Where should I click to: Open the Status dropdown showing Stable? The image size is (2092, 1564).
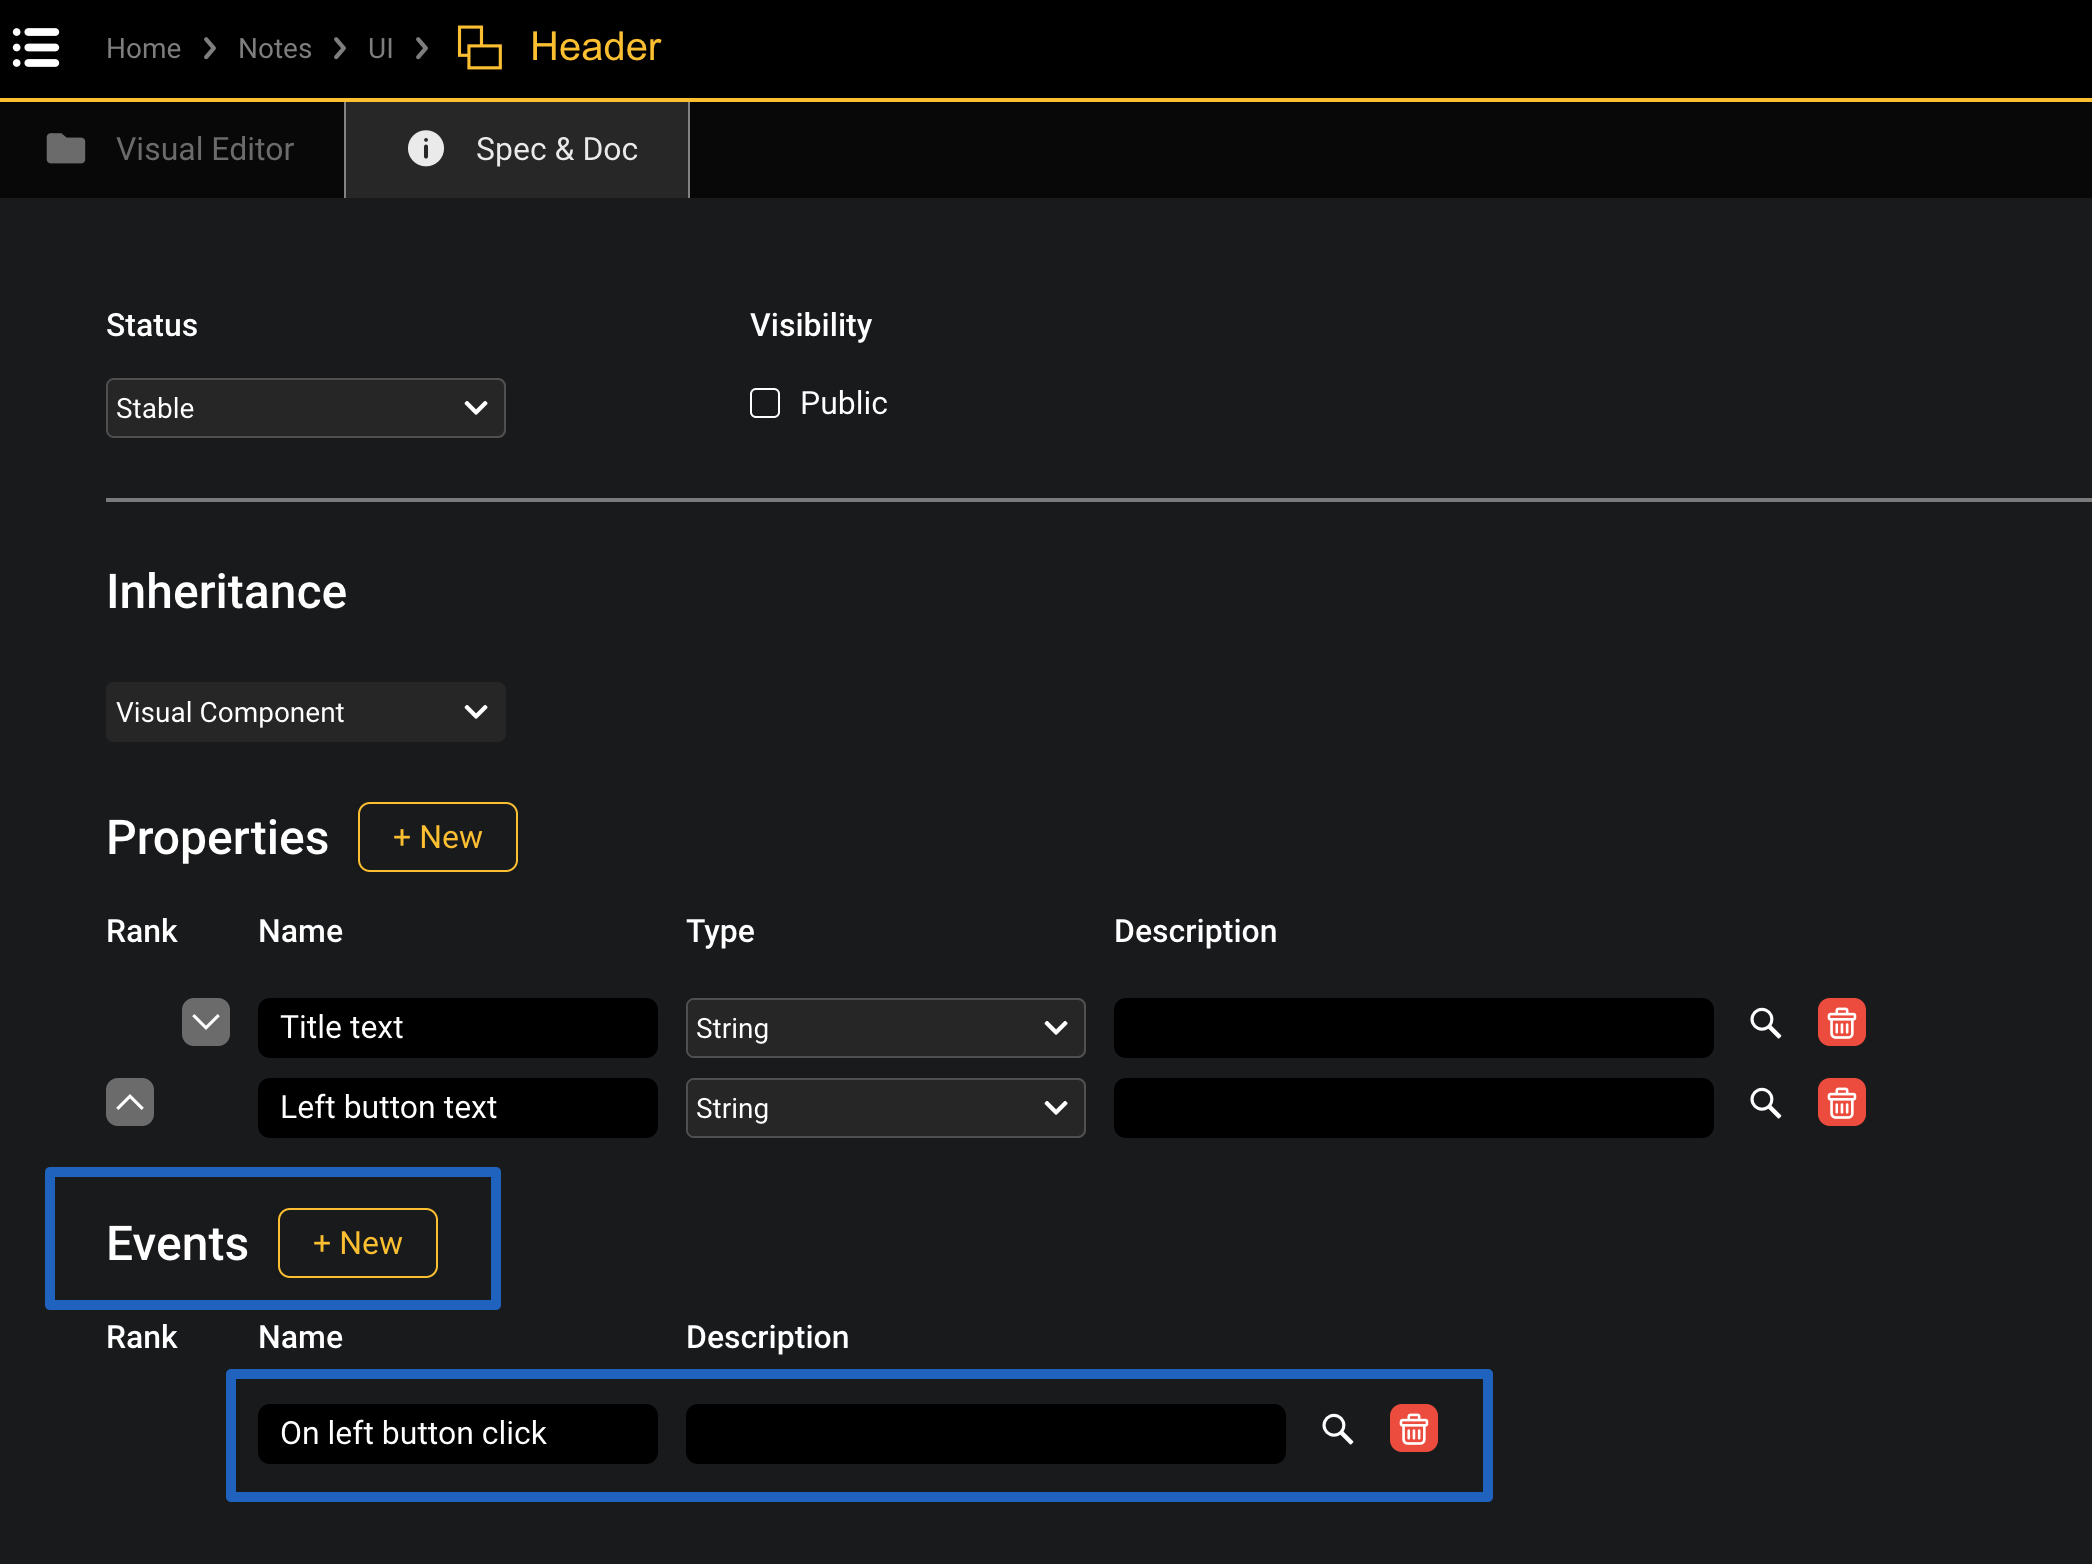click(305, 408)
